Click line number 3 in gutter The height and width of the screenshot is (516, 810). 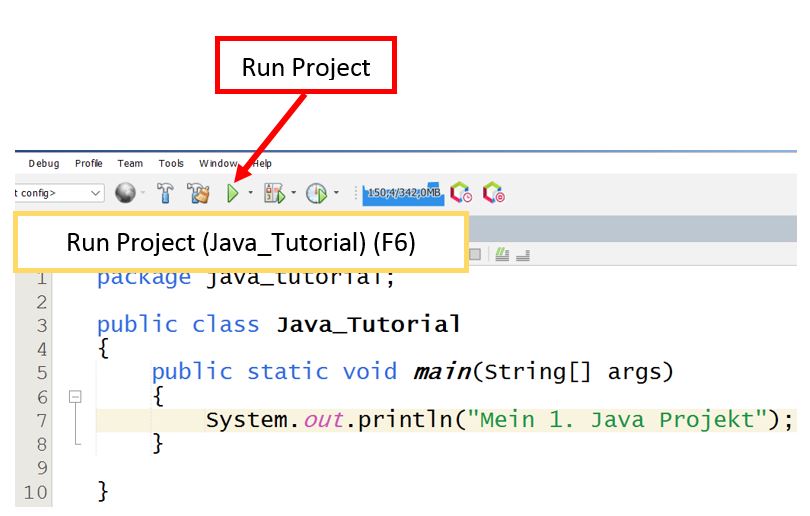(42, 326)
